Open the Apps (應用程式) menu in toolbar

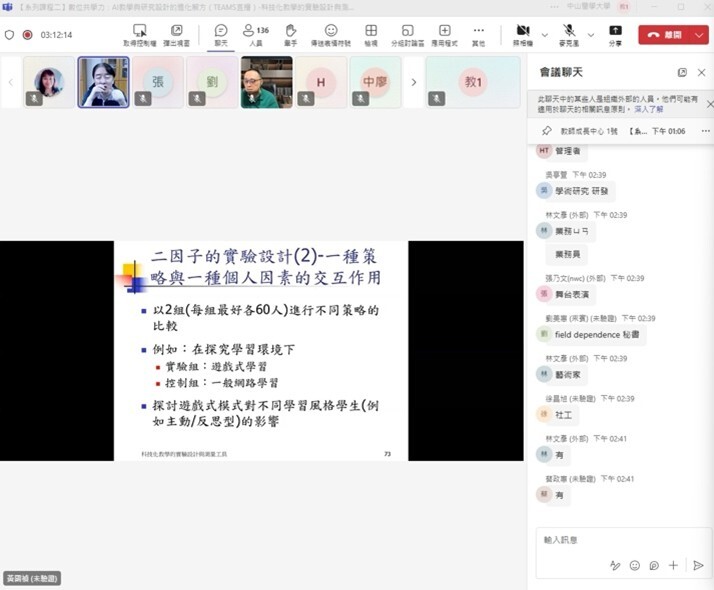point(444,34)
